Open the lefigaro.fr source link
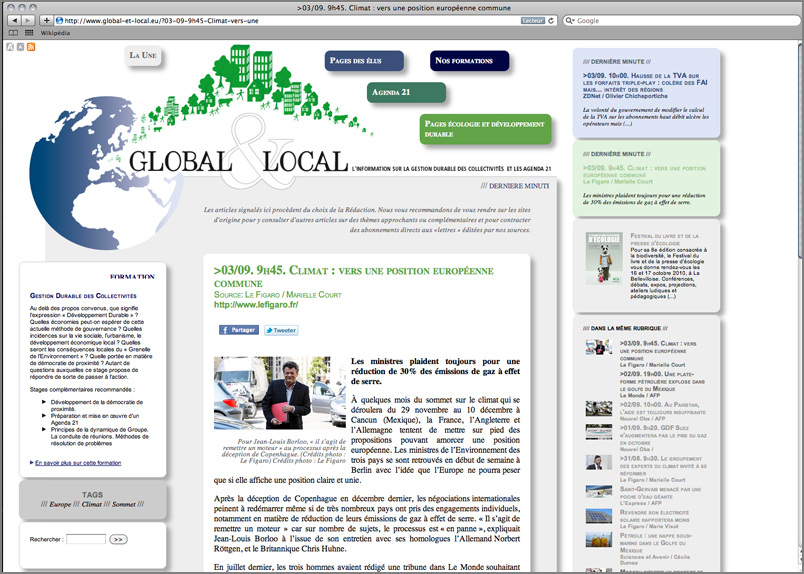 coord(256,305)
